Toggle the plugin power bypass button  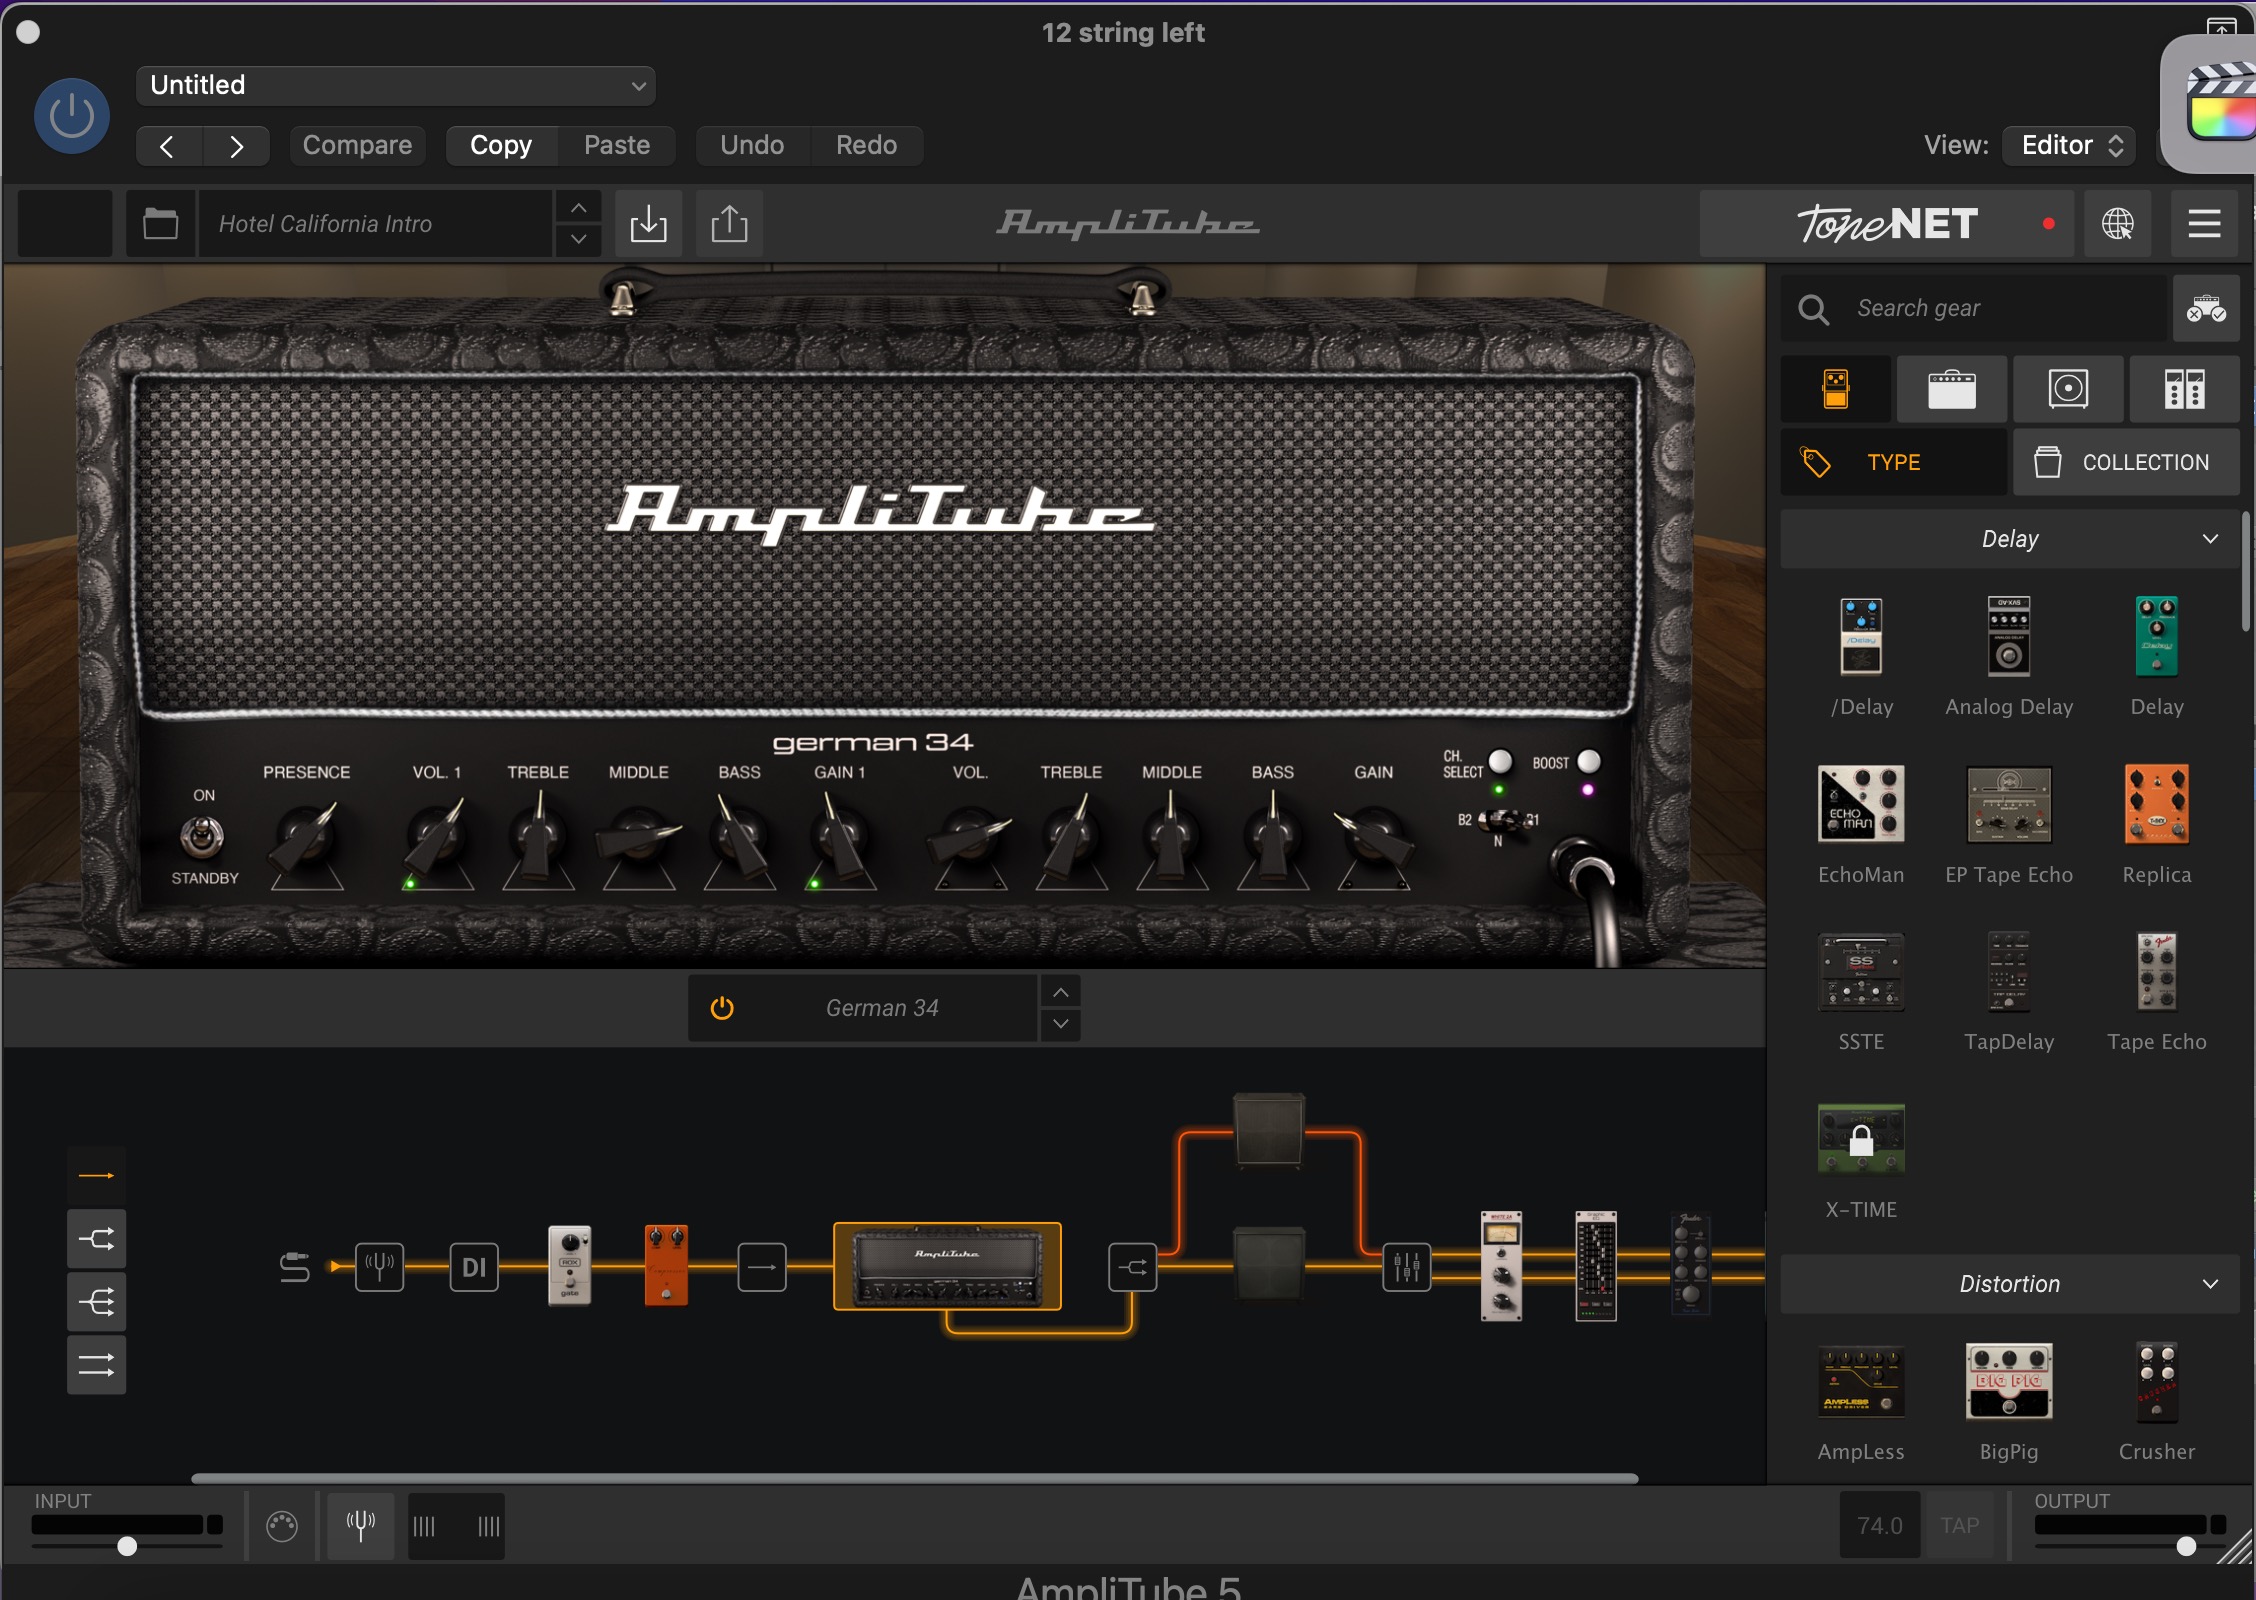click(72, 116)
